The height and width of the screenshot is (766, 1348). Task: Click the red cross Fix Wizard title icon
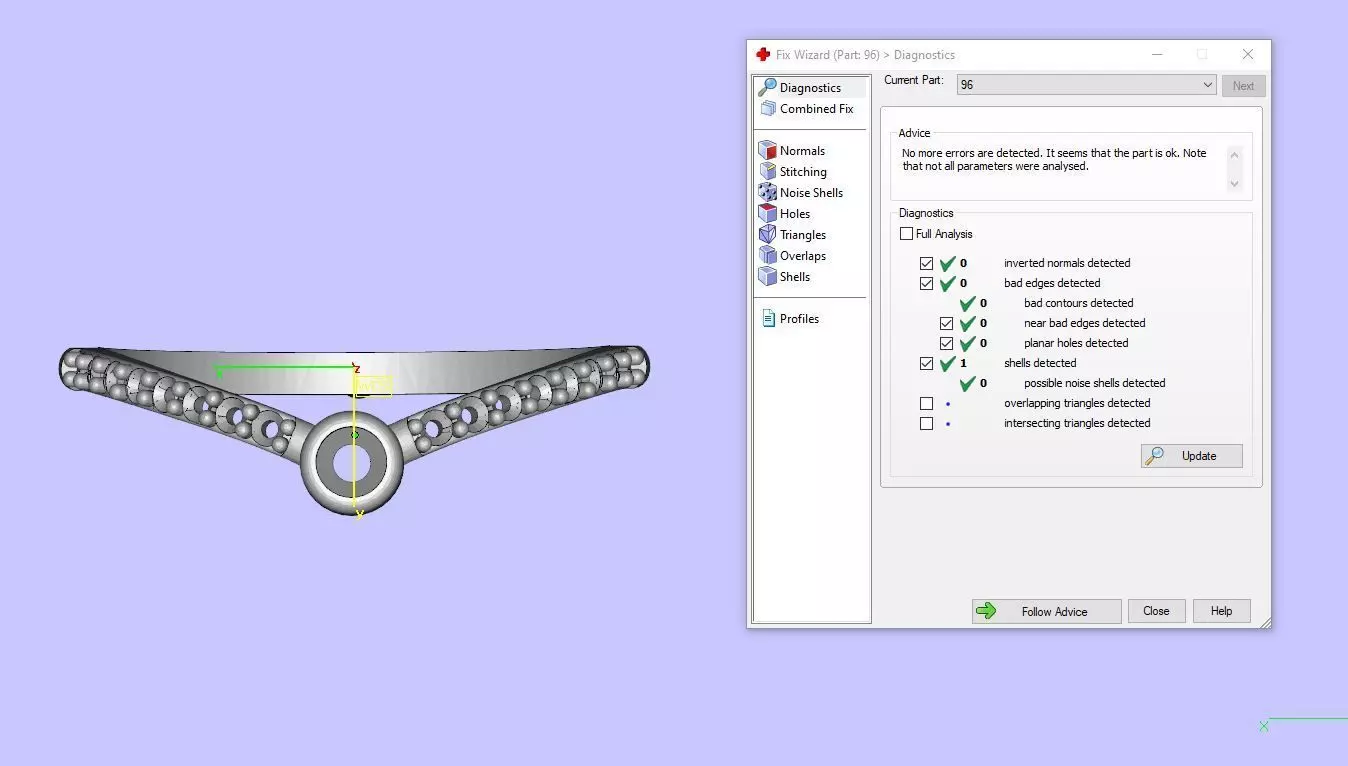763,54
